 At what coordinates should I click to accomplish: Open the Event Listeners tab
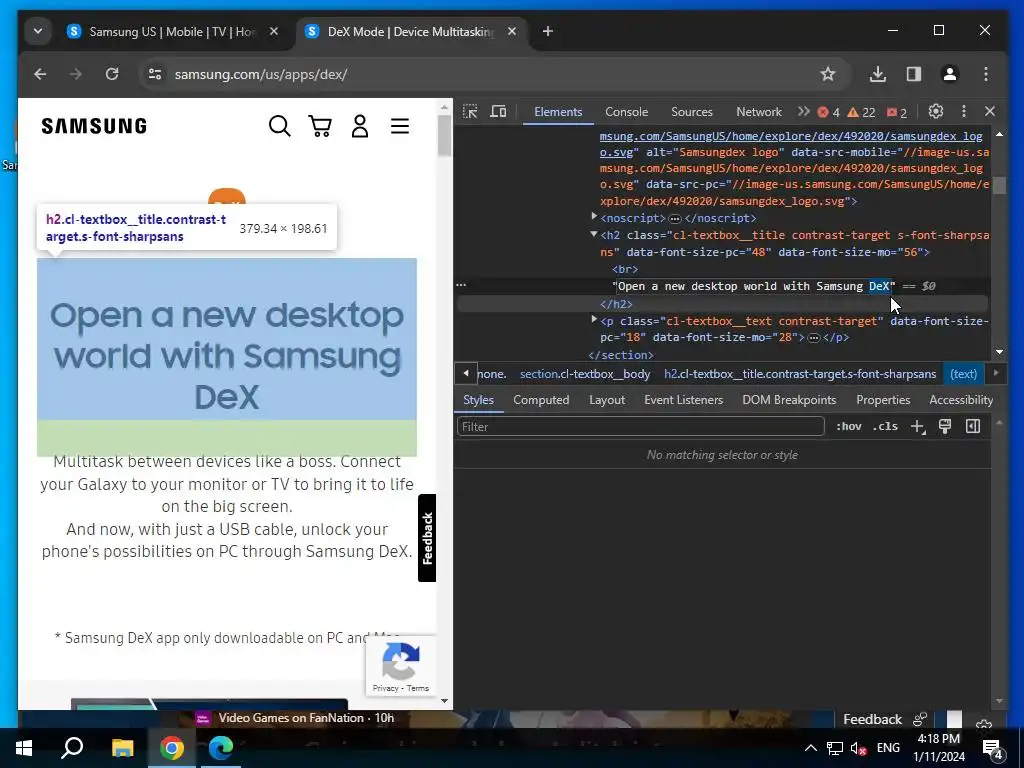tap(683, 400)
